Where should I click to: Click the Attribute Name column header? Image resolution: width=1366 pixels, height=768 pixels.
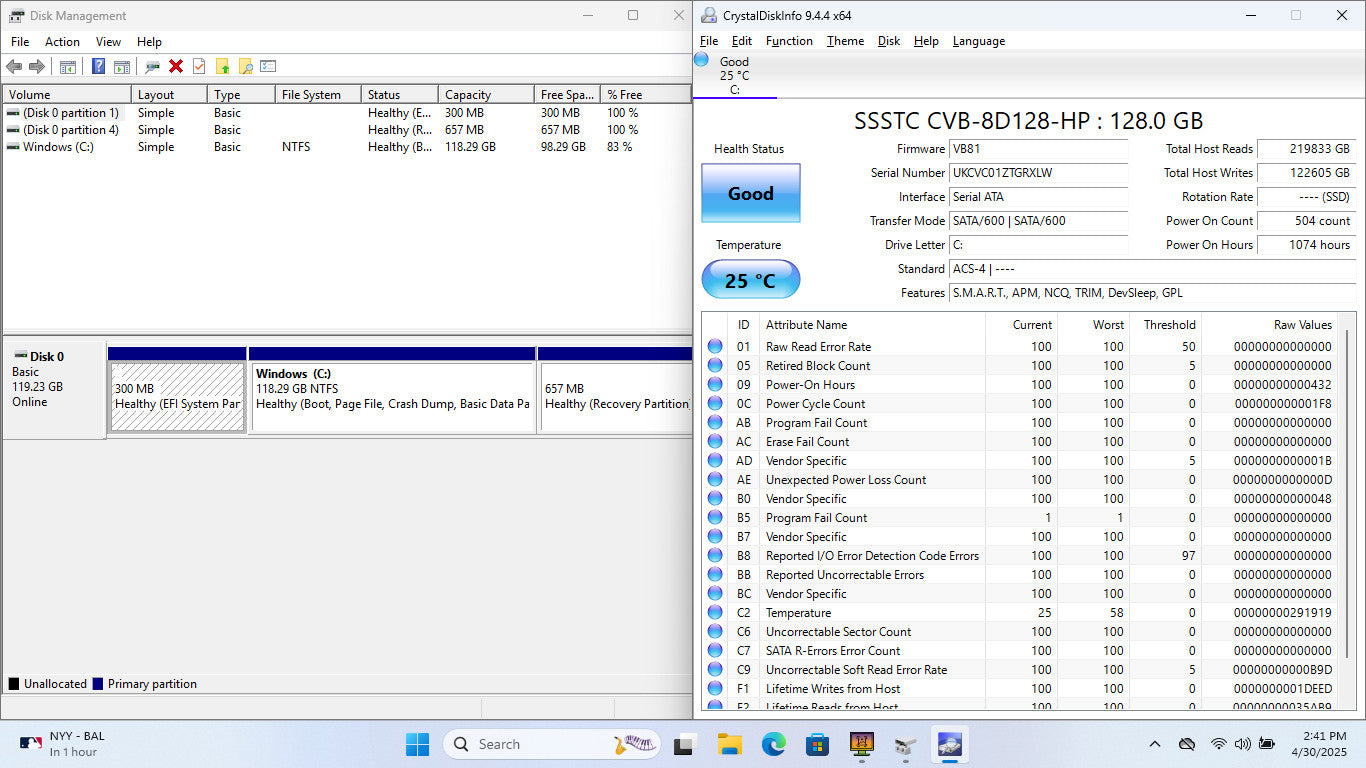point(872,325)
